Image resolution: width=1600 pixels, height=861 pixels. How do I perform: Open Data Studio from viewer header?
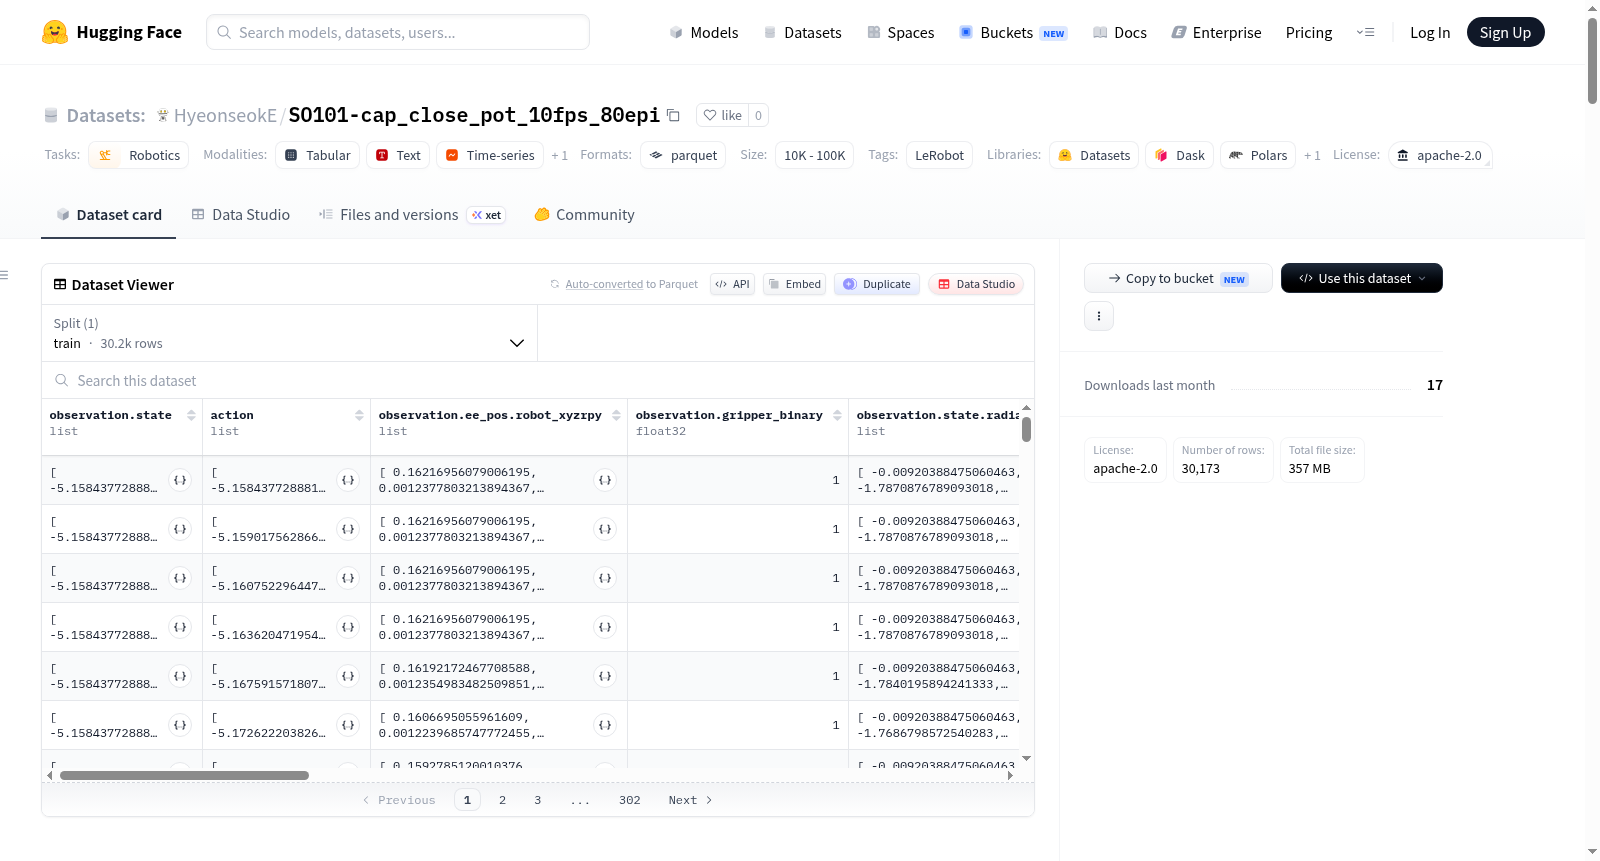(x=976, y=284)
